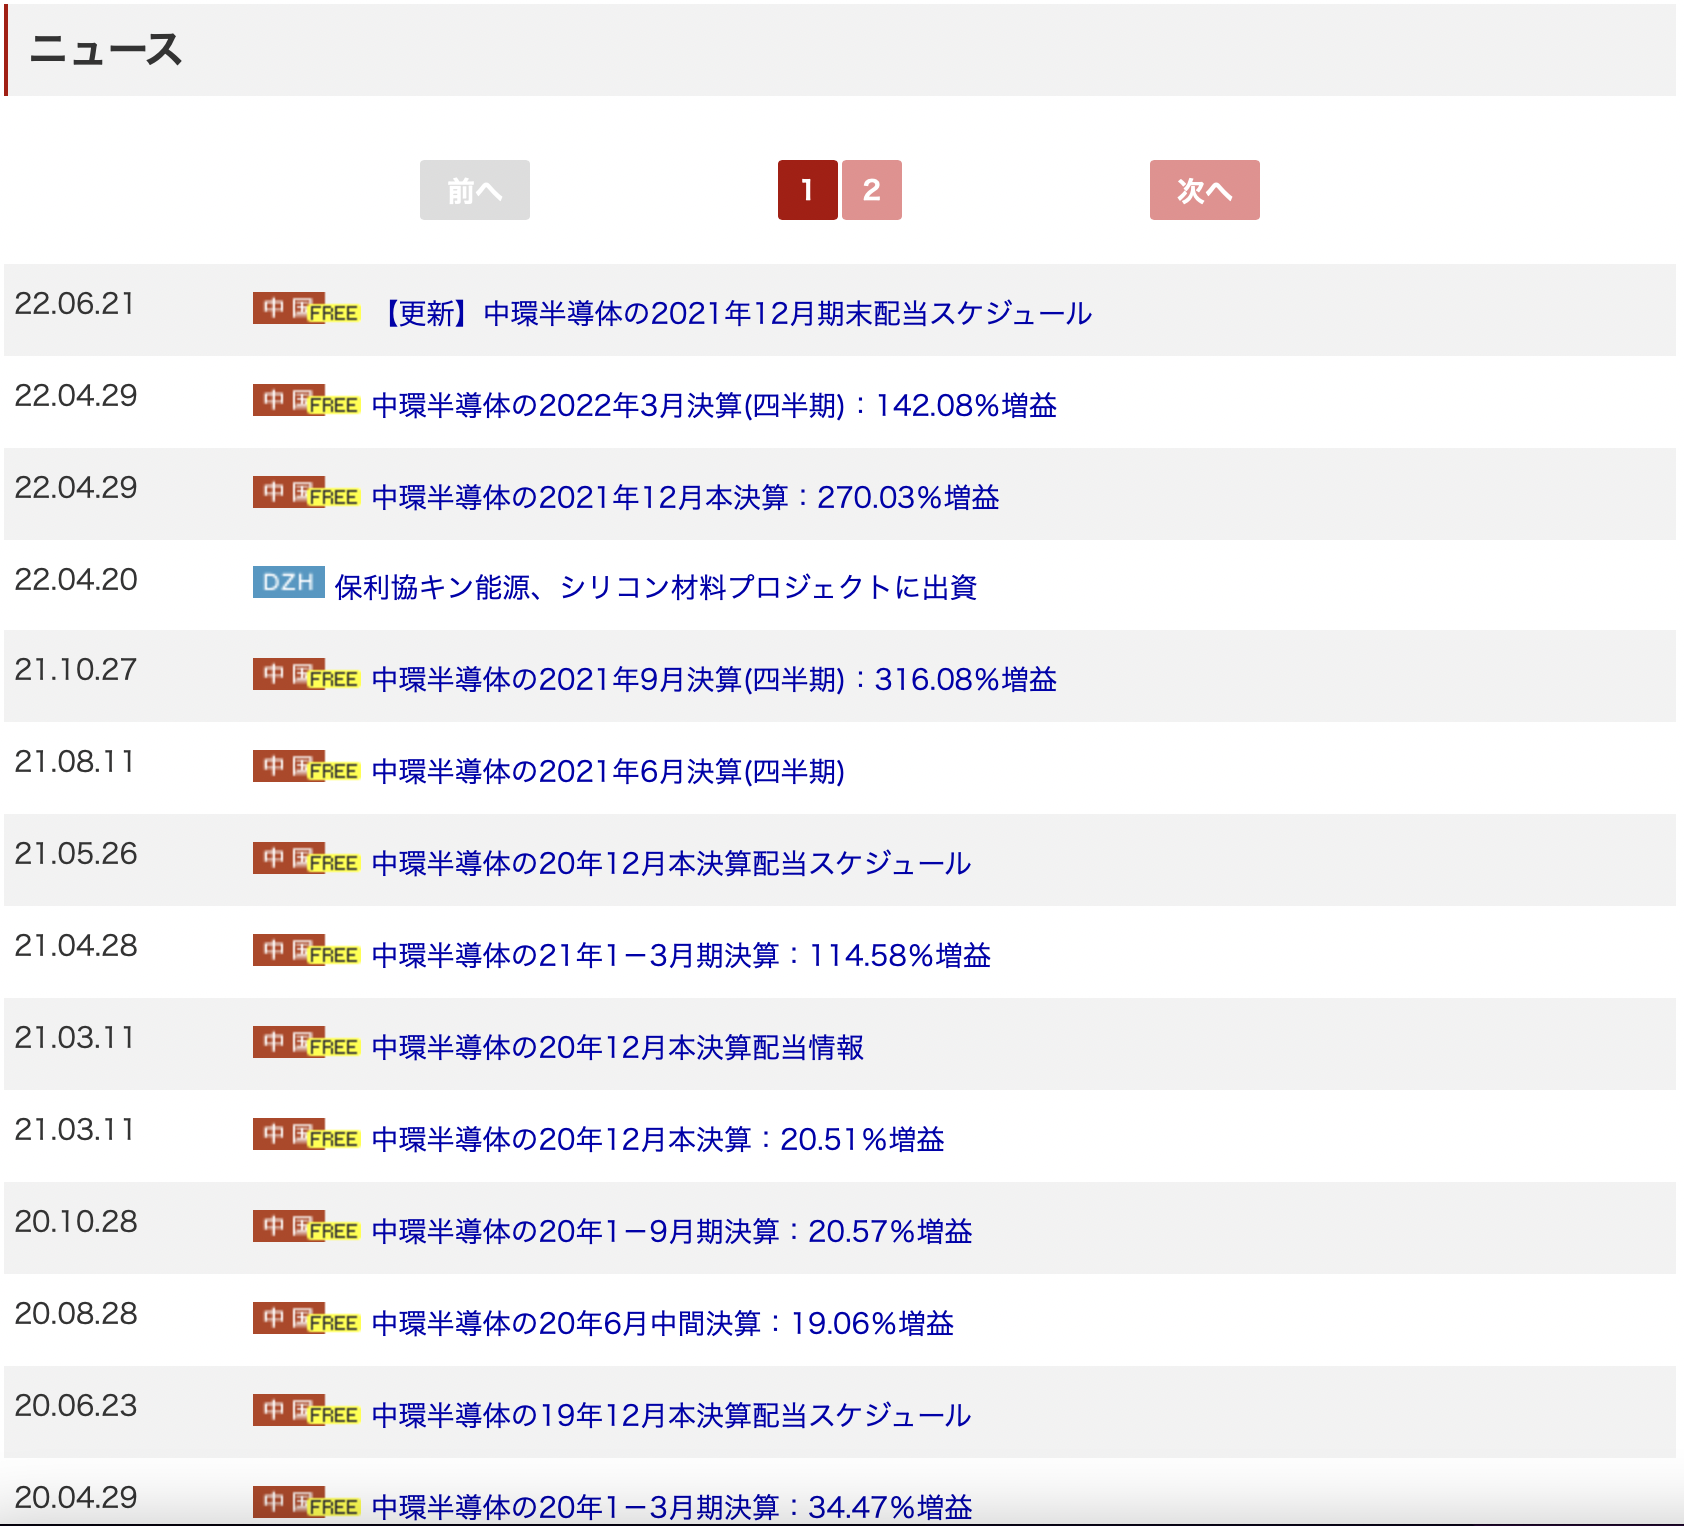Click 中国FREE badge on 21.04.28 row

tap(306, 950)
